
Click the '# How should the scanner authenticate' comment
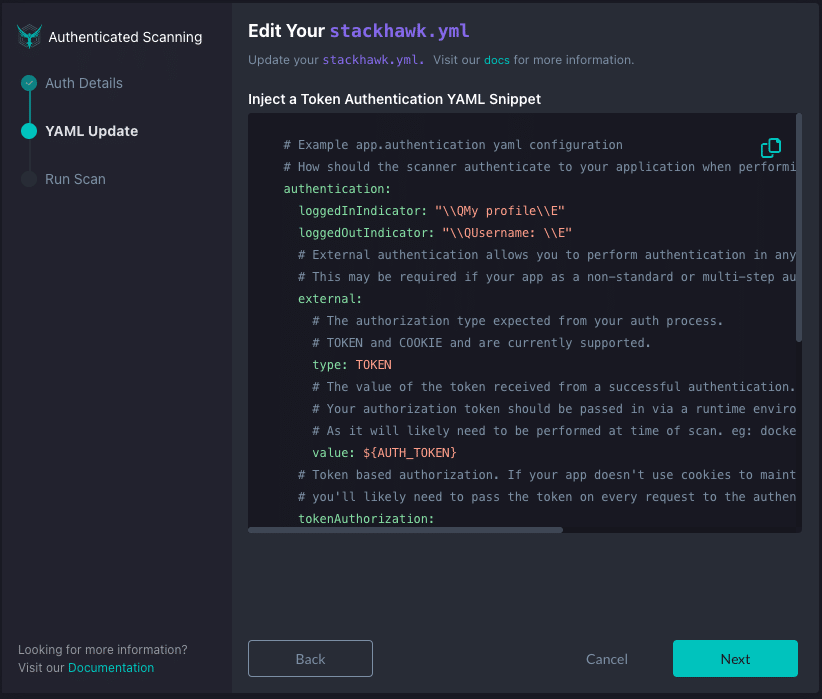coord(539,167)
